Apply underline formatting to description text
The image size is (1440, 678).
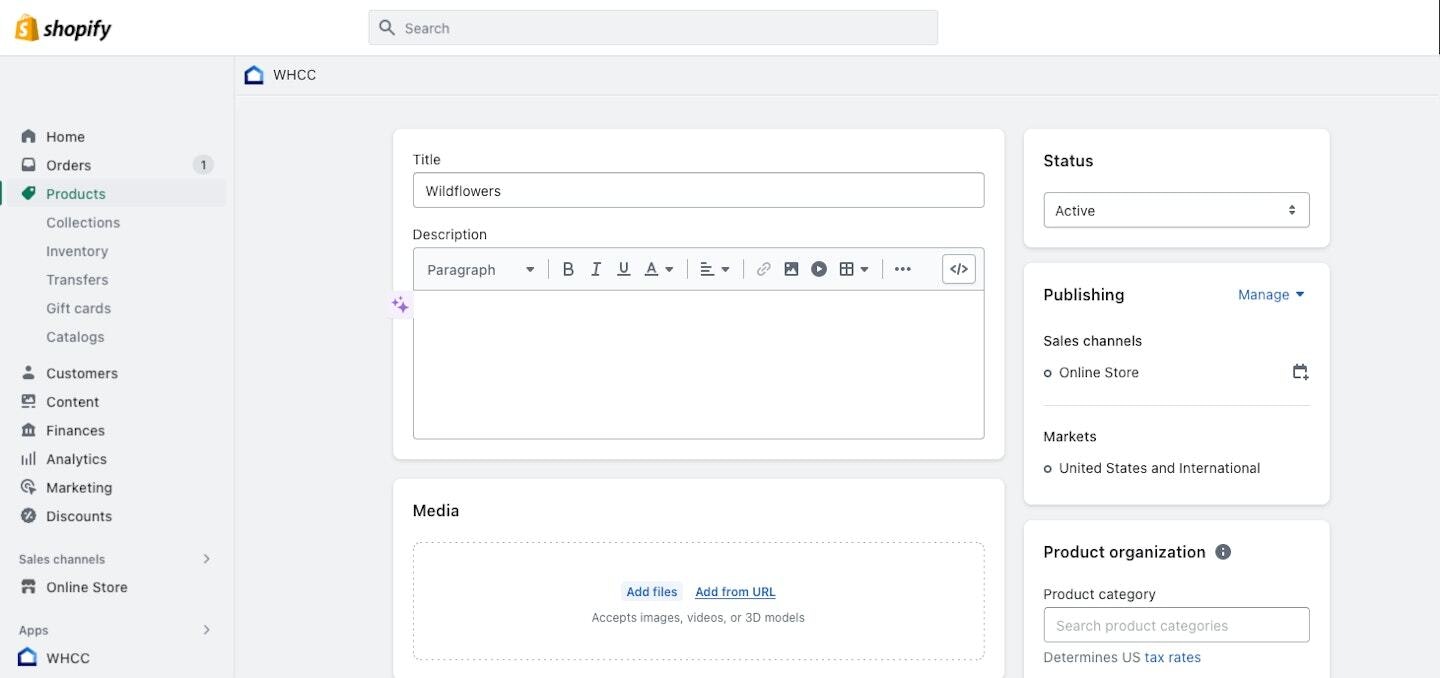point(623,268)
